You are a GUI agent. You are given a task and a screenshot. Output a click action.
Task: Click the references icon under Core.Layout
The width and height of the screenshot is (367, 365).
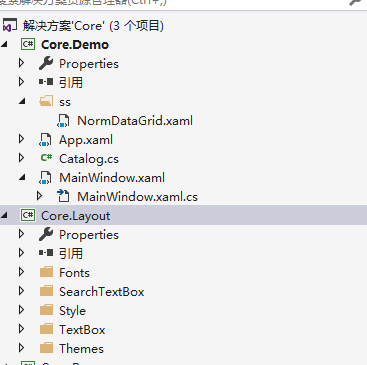(x=46, y=253)
